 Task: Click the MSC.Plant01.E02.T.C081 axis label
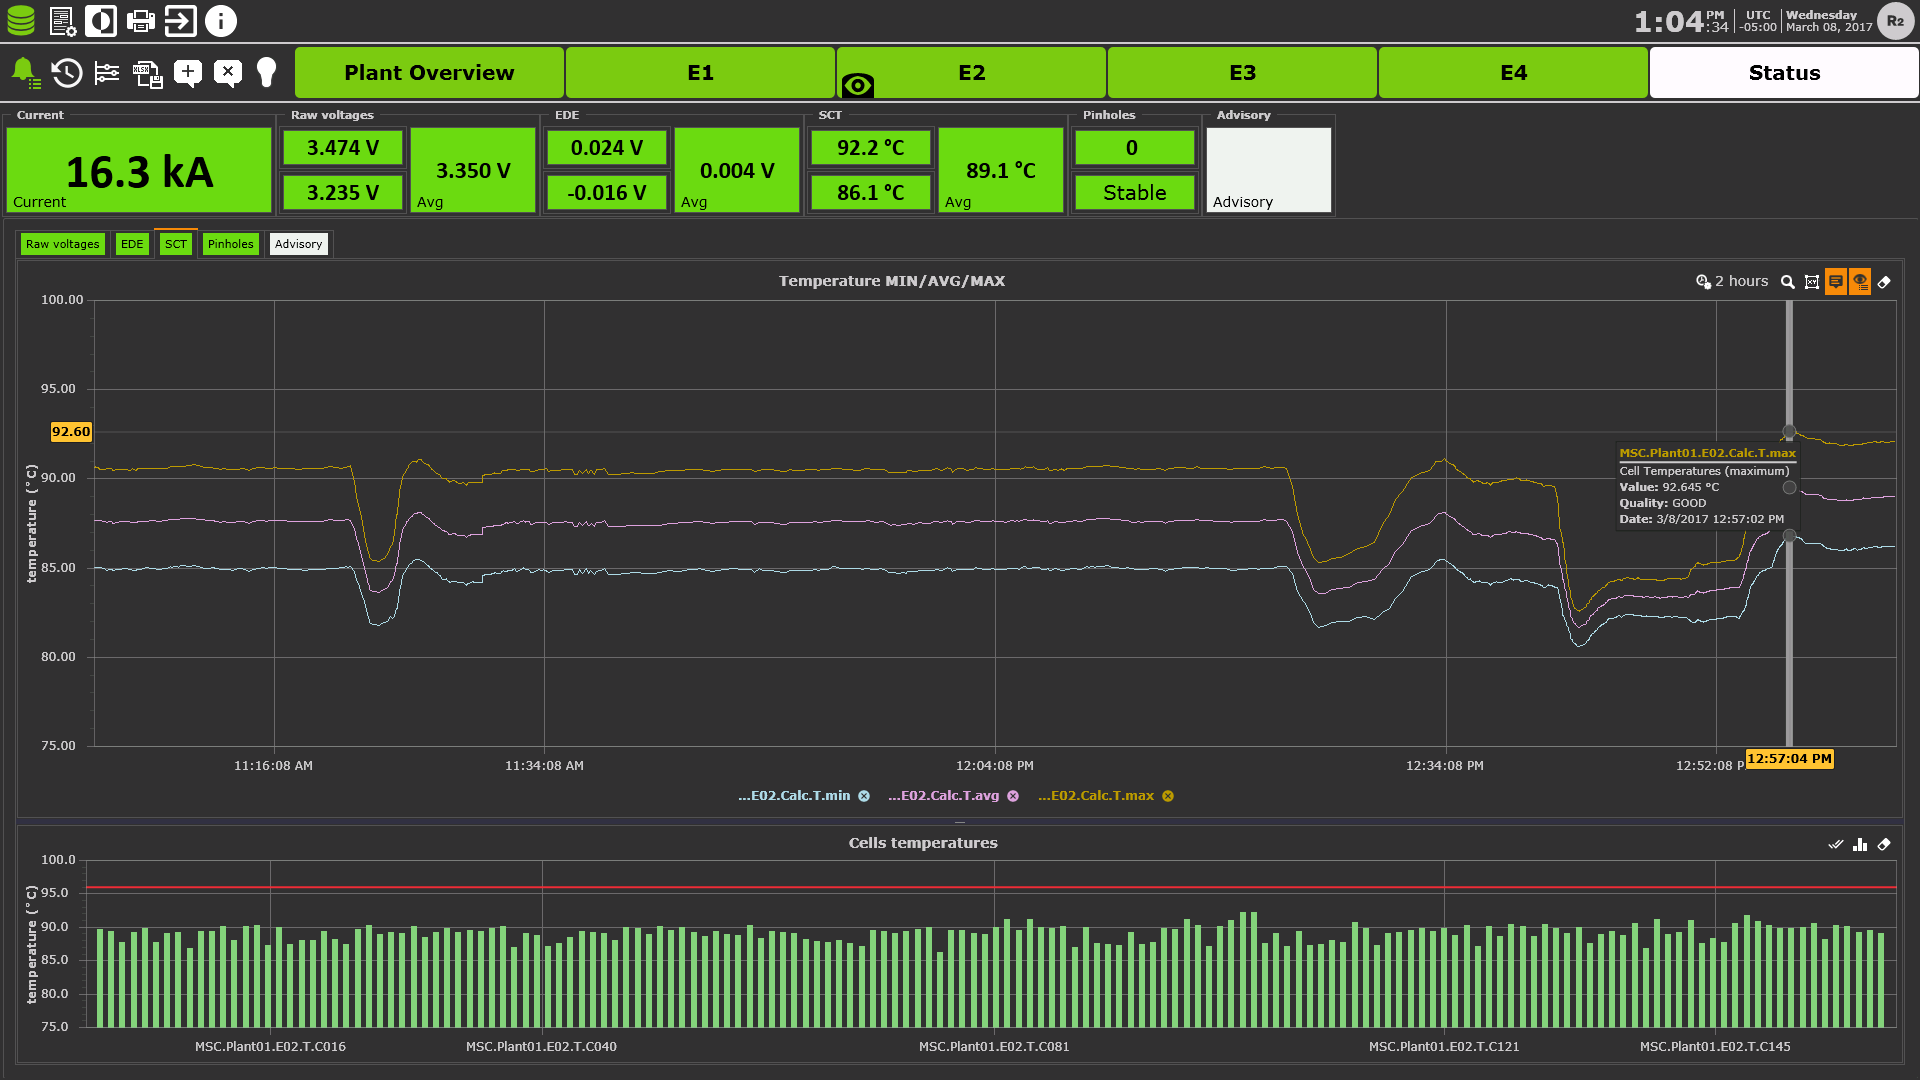coord(994,1047)
